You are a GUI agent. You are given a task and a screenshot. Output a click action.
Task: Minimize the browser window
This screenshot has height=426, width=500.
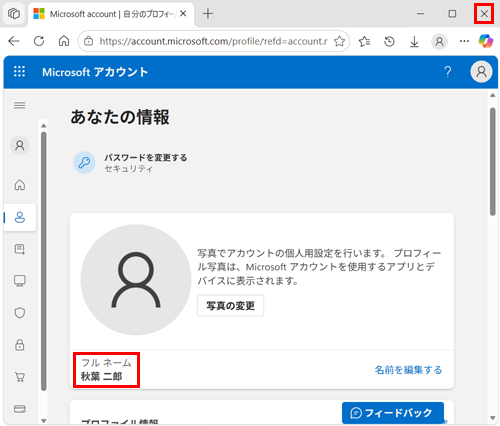pyautogui.click(x=420, y=14)
